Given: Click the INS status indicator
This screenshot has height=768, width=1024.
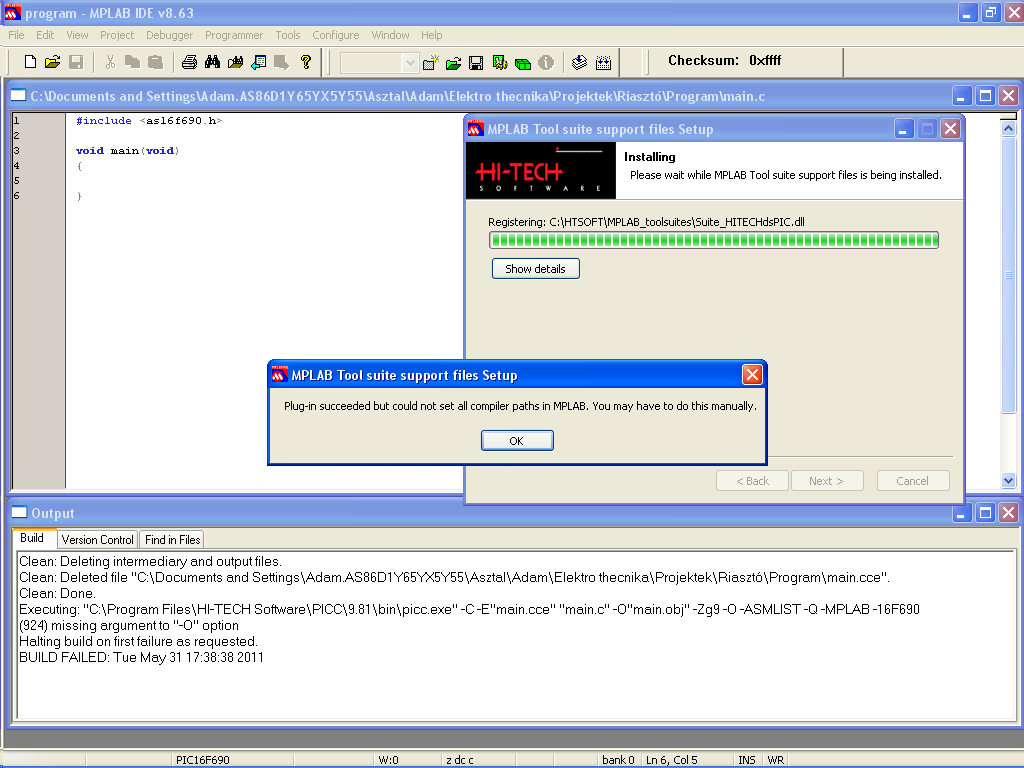Looking at the screenshot, I should tap(746, 760).
